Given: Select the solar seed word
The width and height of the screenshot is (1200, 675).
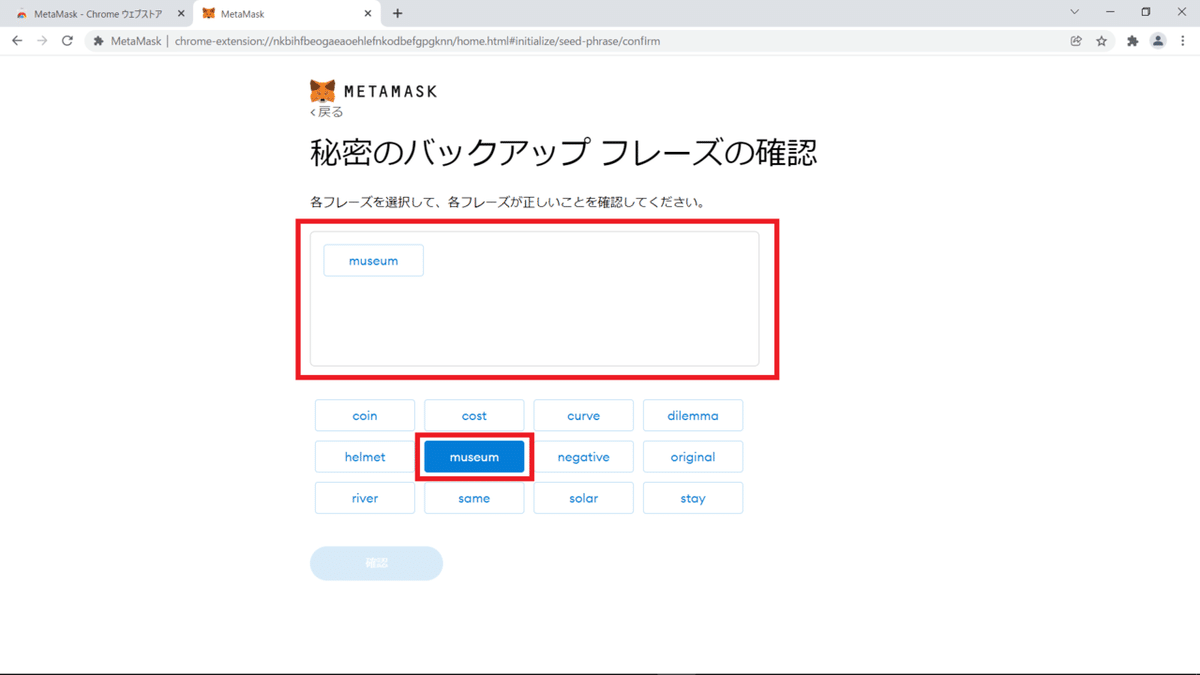Looking at the screenshot, I should [x=583, y=498].
